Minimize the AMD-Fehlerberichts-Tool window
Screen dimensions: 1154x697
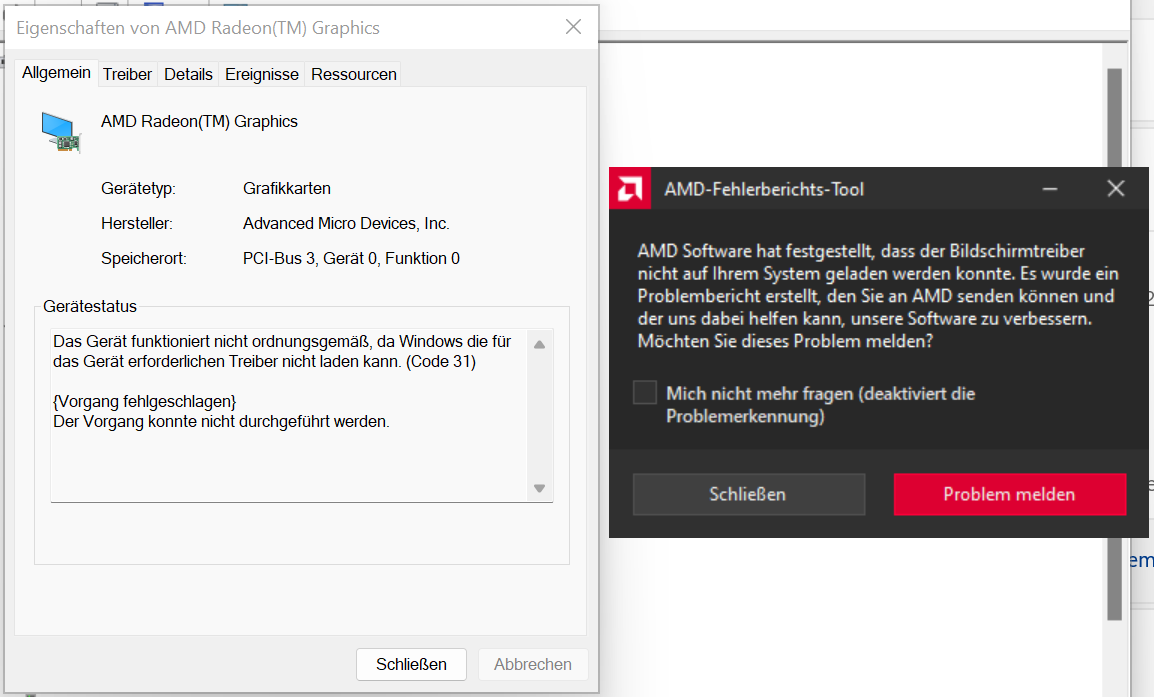click(1050, 188)
